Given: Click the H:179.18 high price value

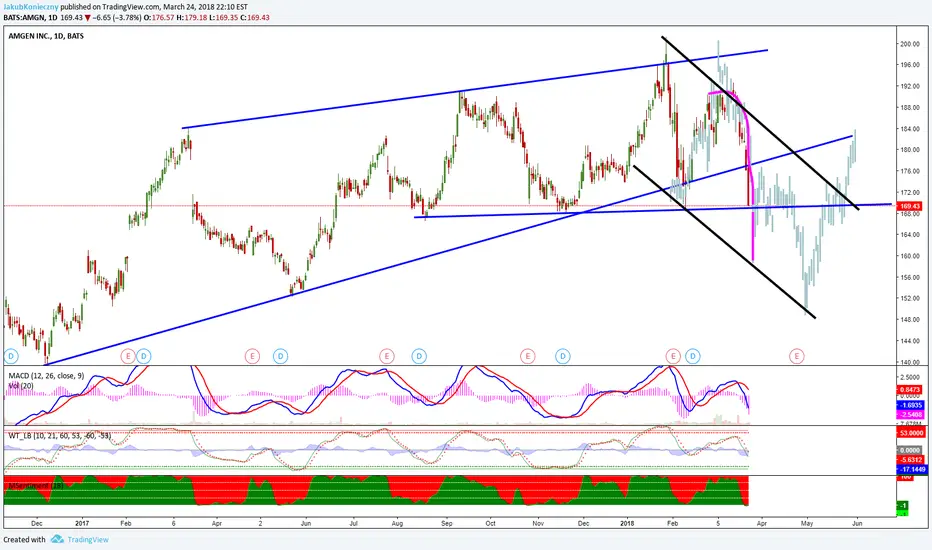Looking at the screenshot, I should coord(192,18).
